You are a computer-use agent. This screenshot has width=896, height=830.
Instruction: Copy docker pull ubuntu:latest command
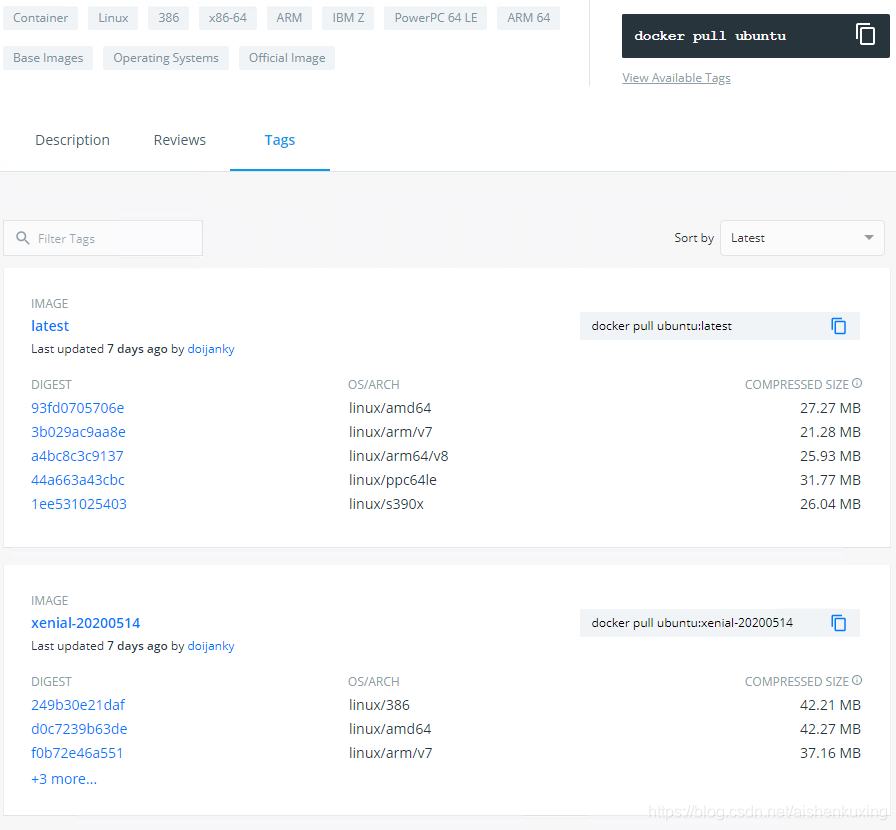(x=838, y=326)
